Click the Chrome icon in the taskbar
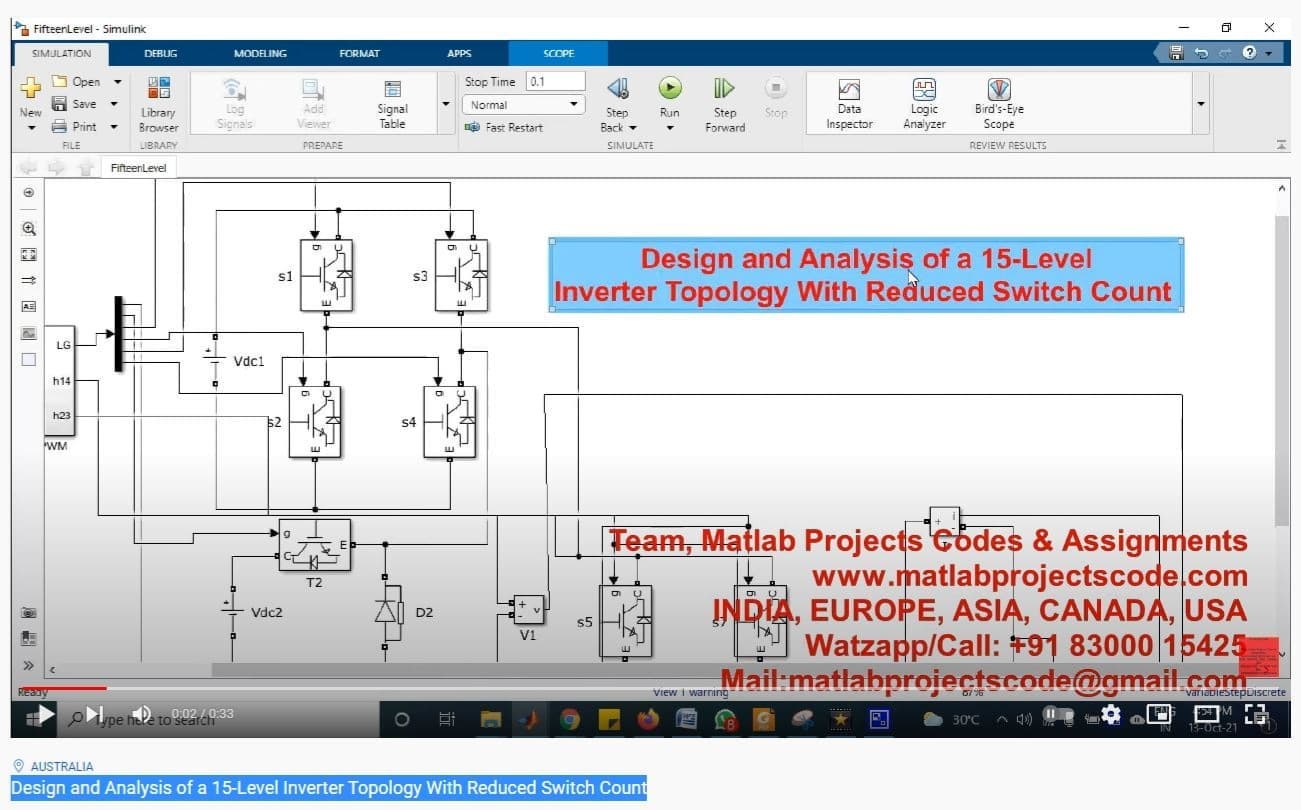This screenshot has height=810, width=1301. point(570,718)
